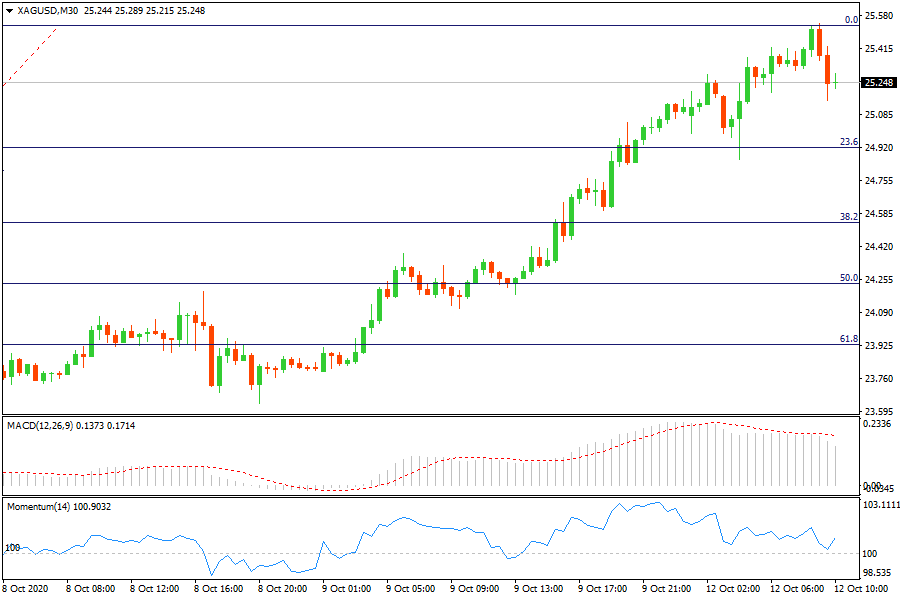Select the 23.6 Fibonacci retracement line

(x=400, y=148)
